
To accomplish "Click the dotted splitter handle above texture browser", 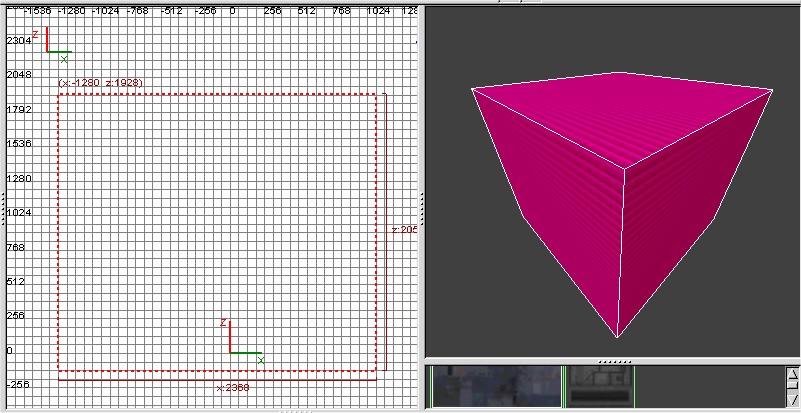I will tap(613, 361).
